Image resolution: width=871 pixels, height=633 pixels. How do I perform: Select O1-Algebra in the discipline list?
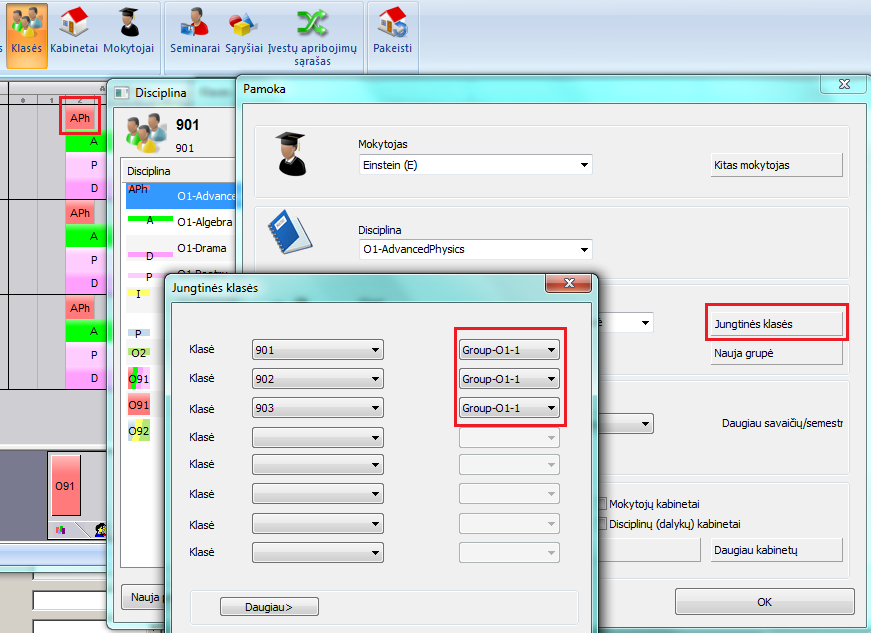pos(205,222)
